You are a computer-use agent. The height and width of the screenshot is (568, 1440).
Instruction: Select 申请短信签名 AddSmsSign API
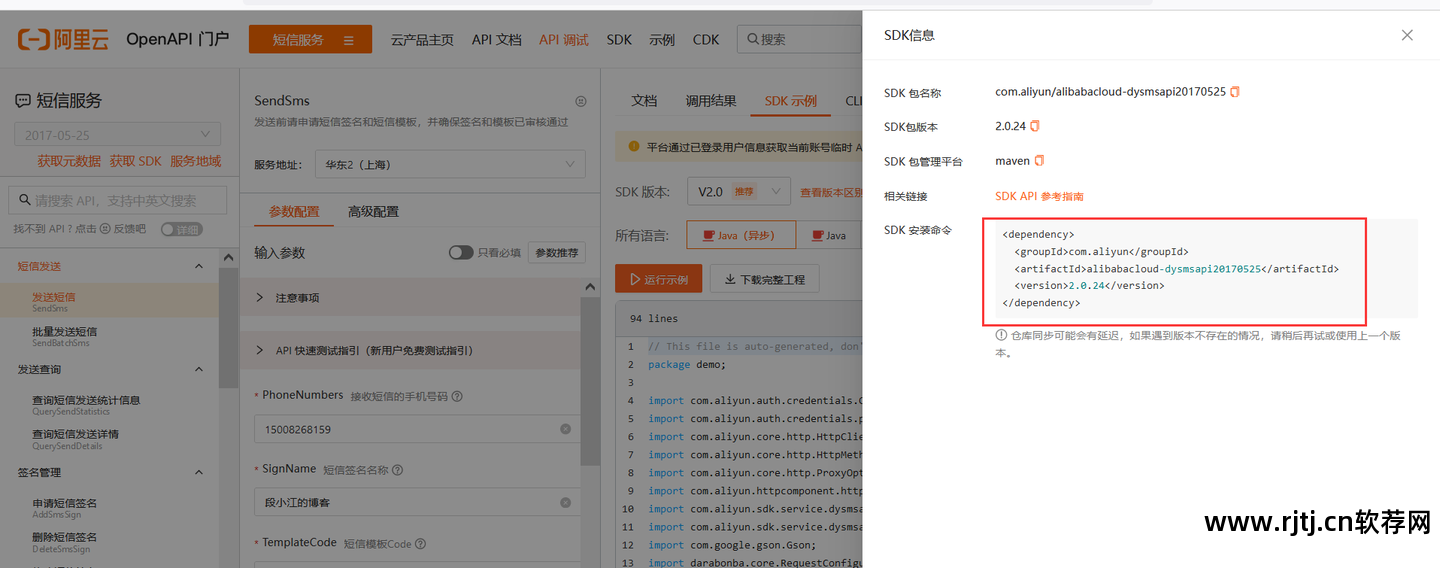(109, 508)
